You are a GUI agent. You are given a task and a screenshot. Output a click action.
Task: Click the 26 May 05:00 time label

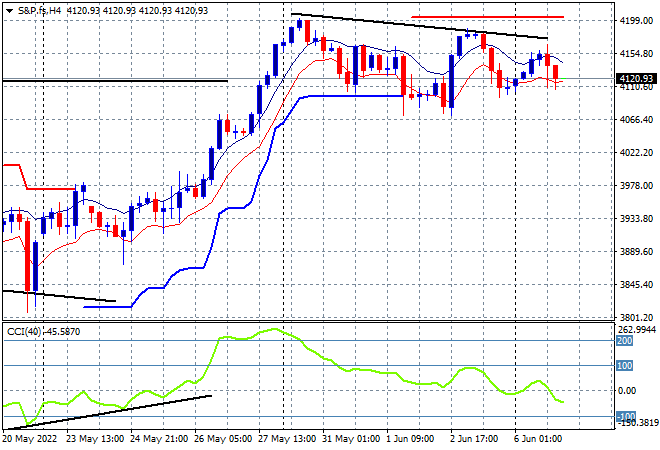(x=223, y=439)
